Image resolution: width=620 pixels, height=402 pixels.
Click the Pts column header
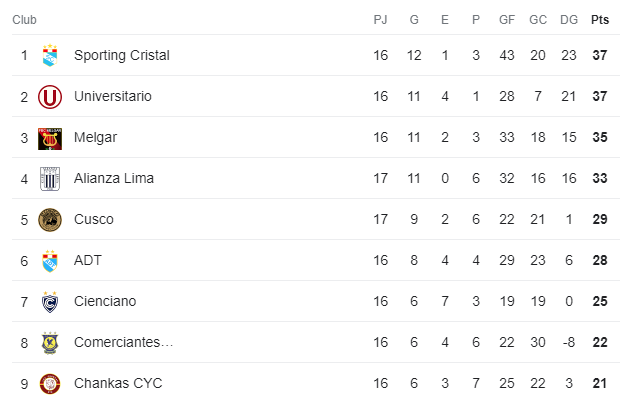tap(600, 20)
